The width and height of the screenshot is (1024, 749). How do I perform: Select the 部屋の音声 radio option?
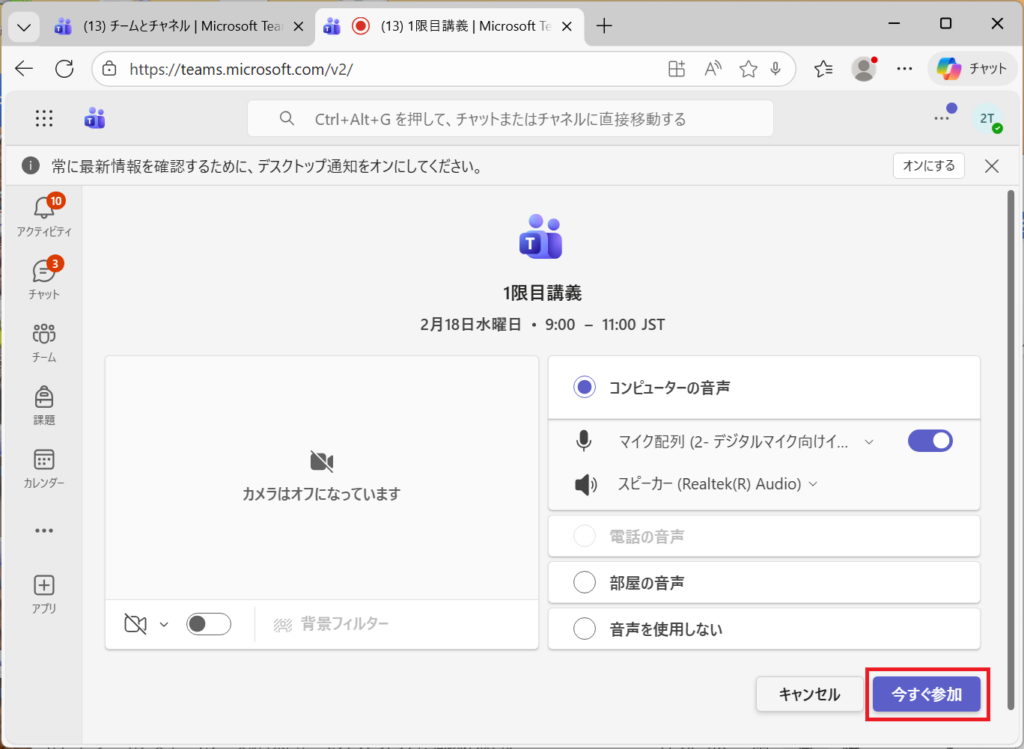(x=584, y=582)
